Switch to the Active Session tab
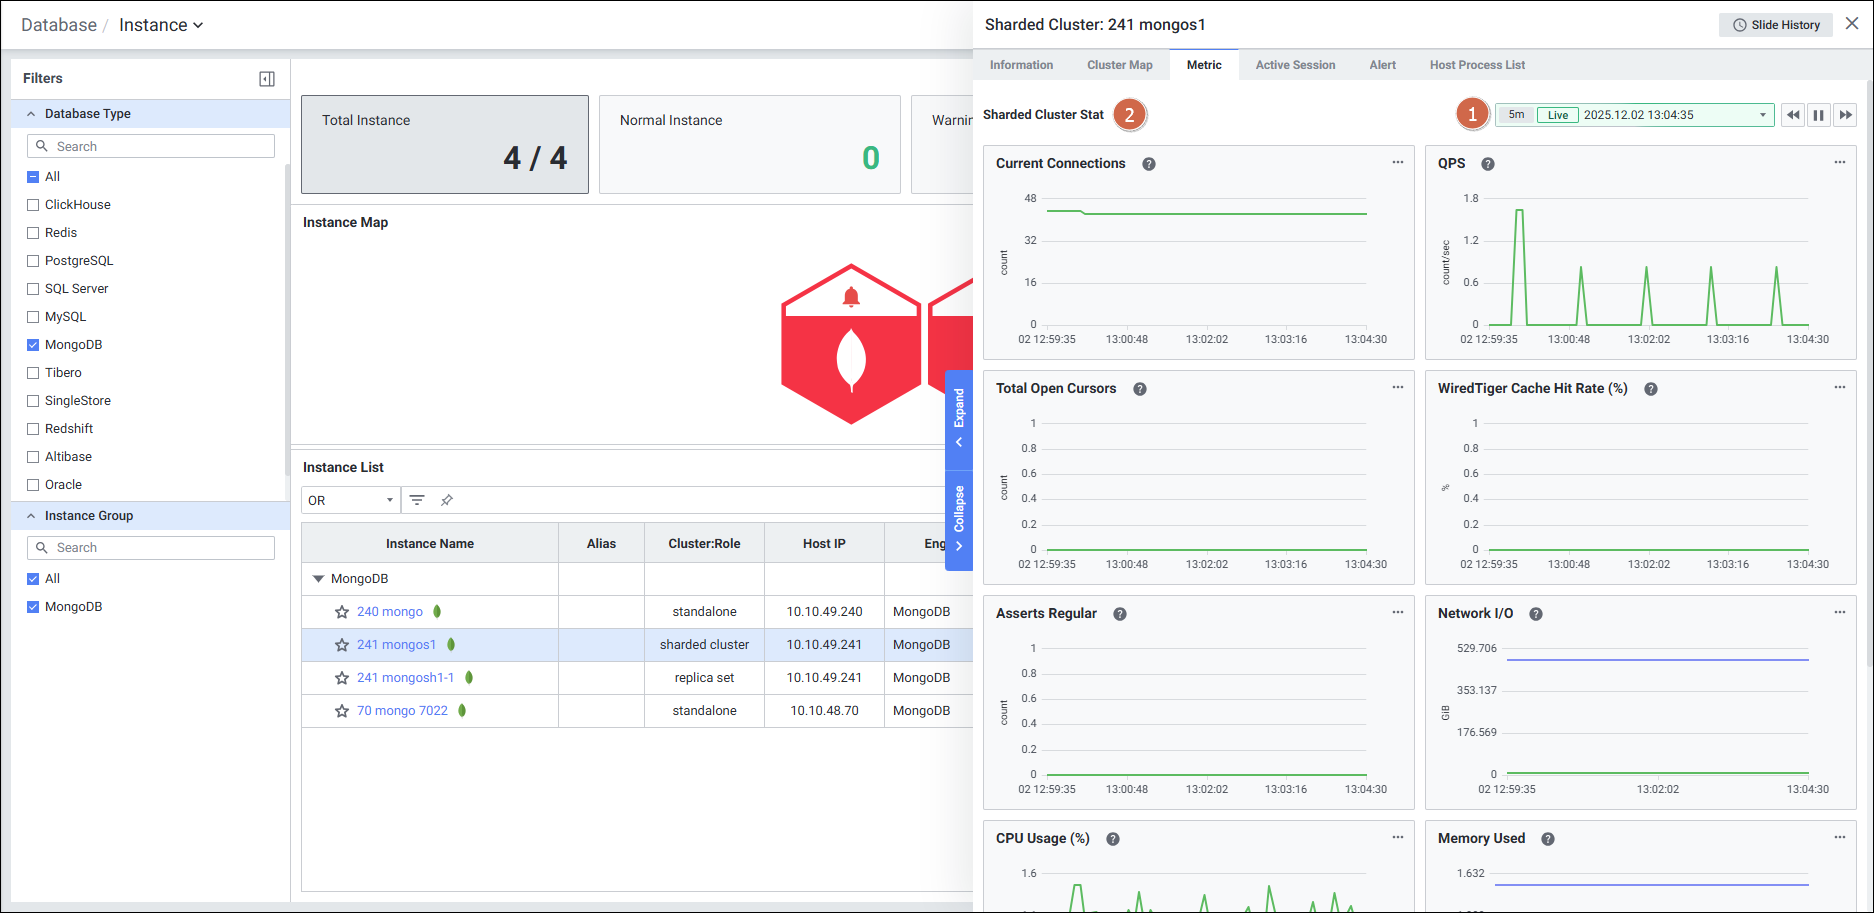Screen dimensions: 1874x913 [1295, 65]
